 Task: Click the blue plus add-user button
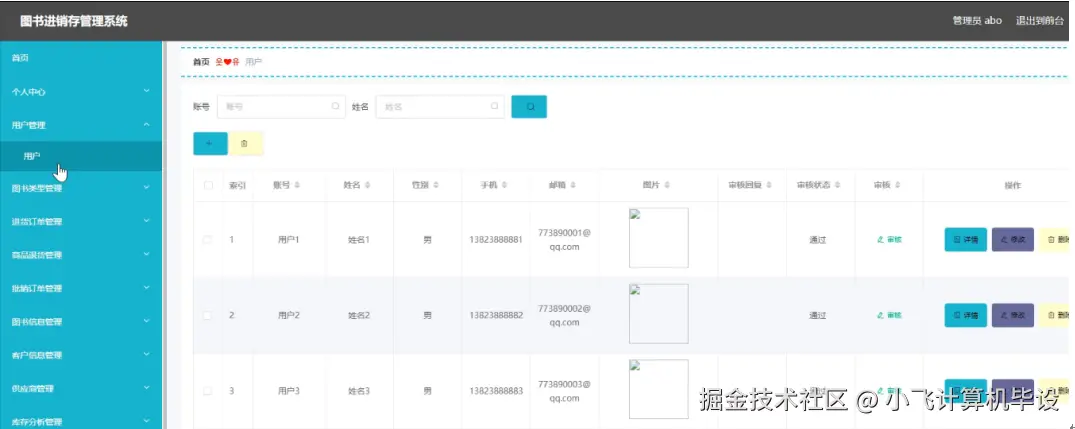tap(210, 143)
